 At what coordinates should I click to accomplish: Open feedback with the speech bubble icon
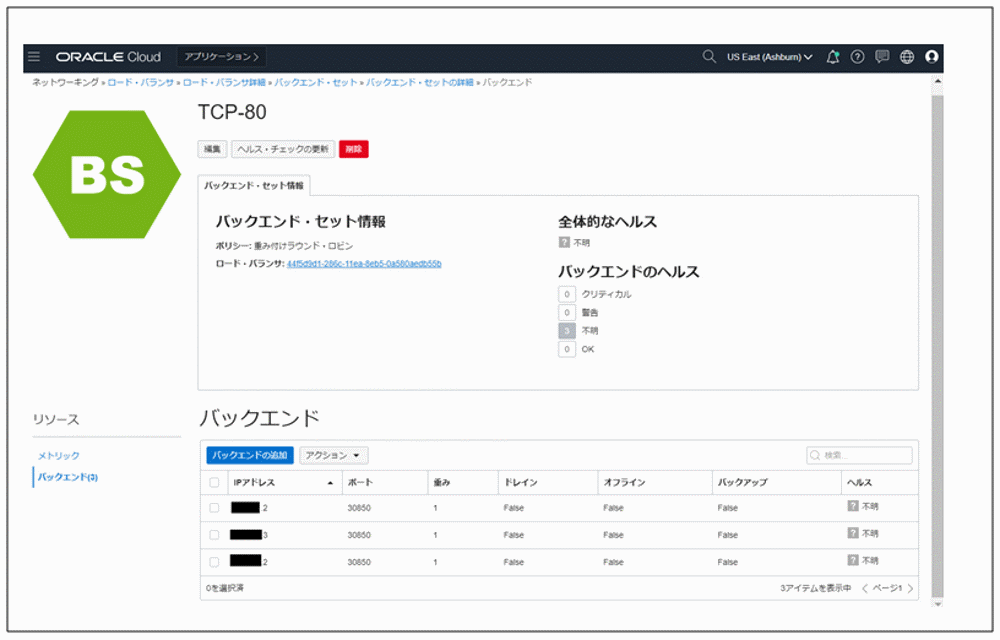881,57
